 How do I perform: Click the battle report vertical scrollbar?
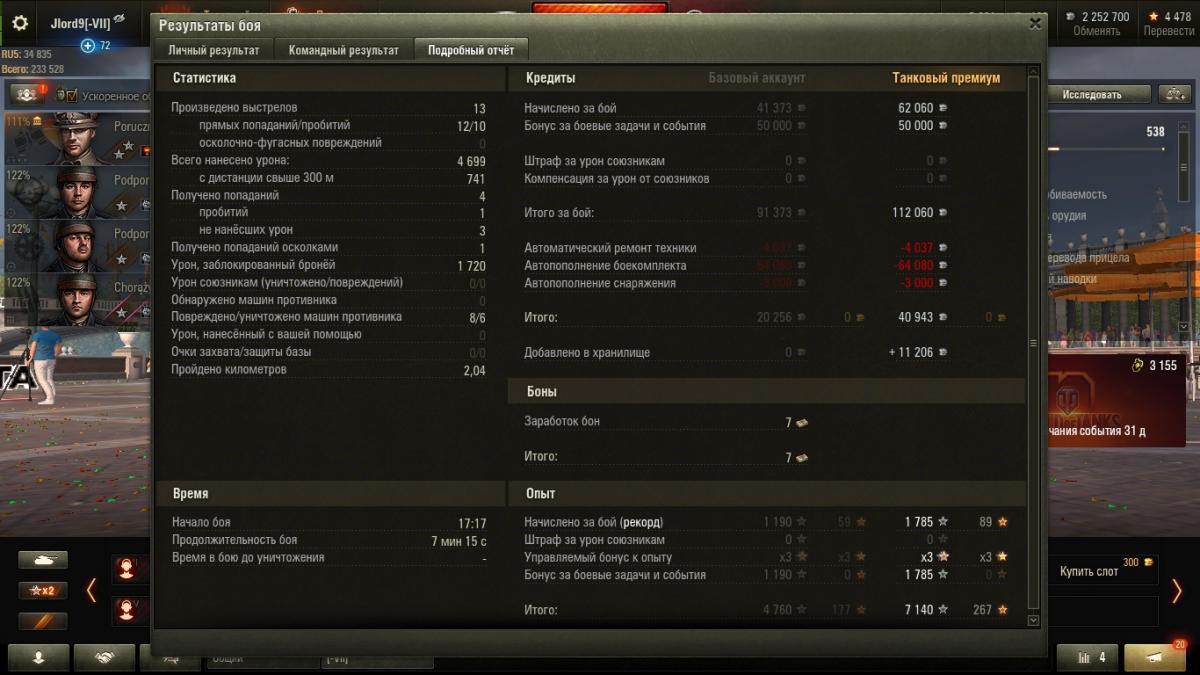pos(1034,342)
